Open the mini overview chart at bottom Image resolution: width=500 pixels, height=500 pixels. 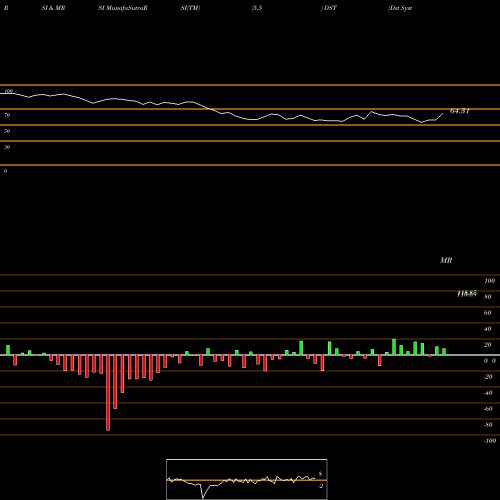247,479
